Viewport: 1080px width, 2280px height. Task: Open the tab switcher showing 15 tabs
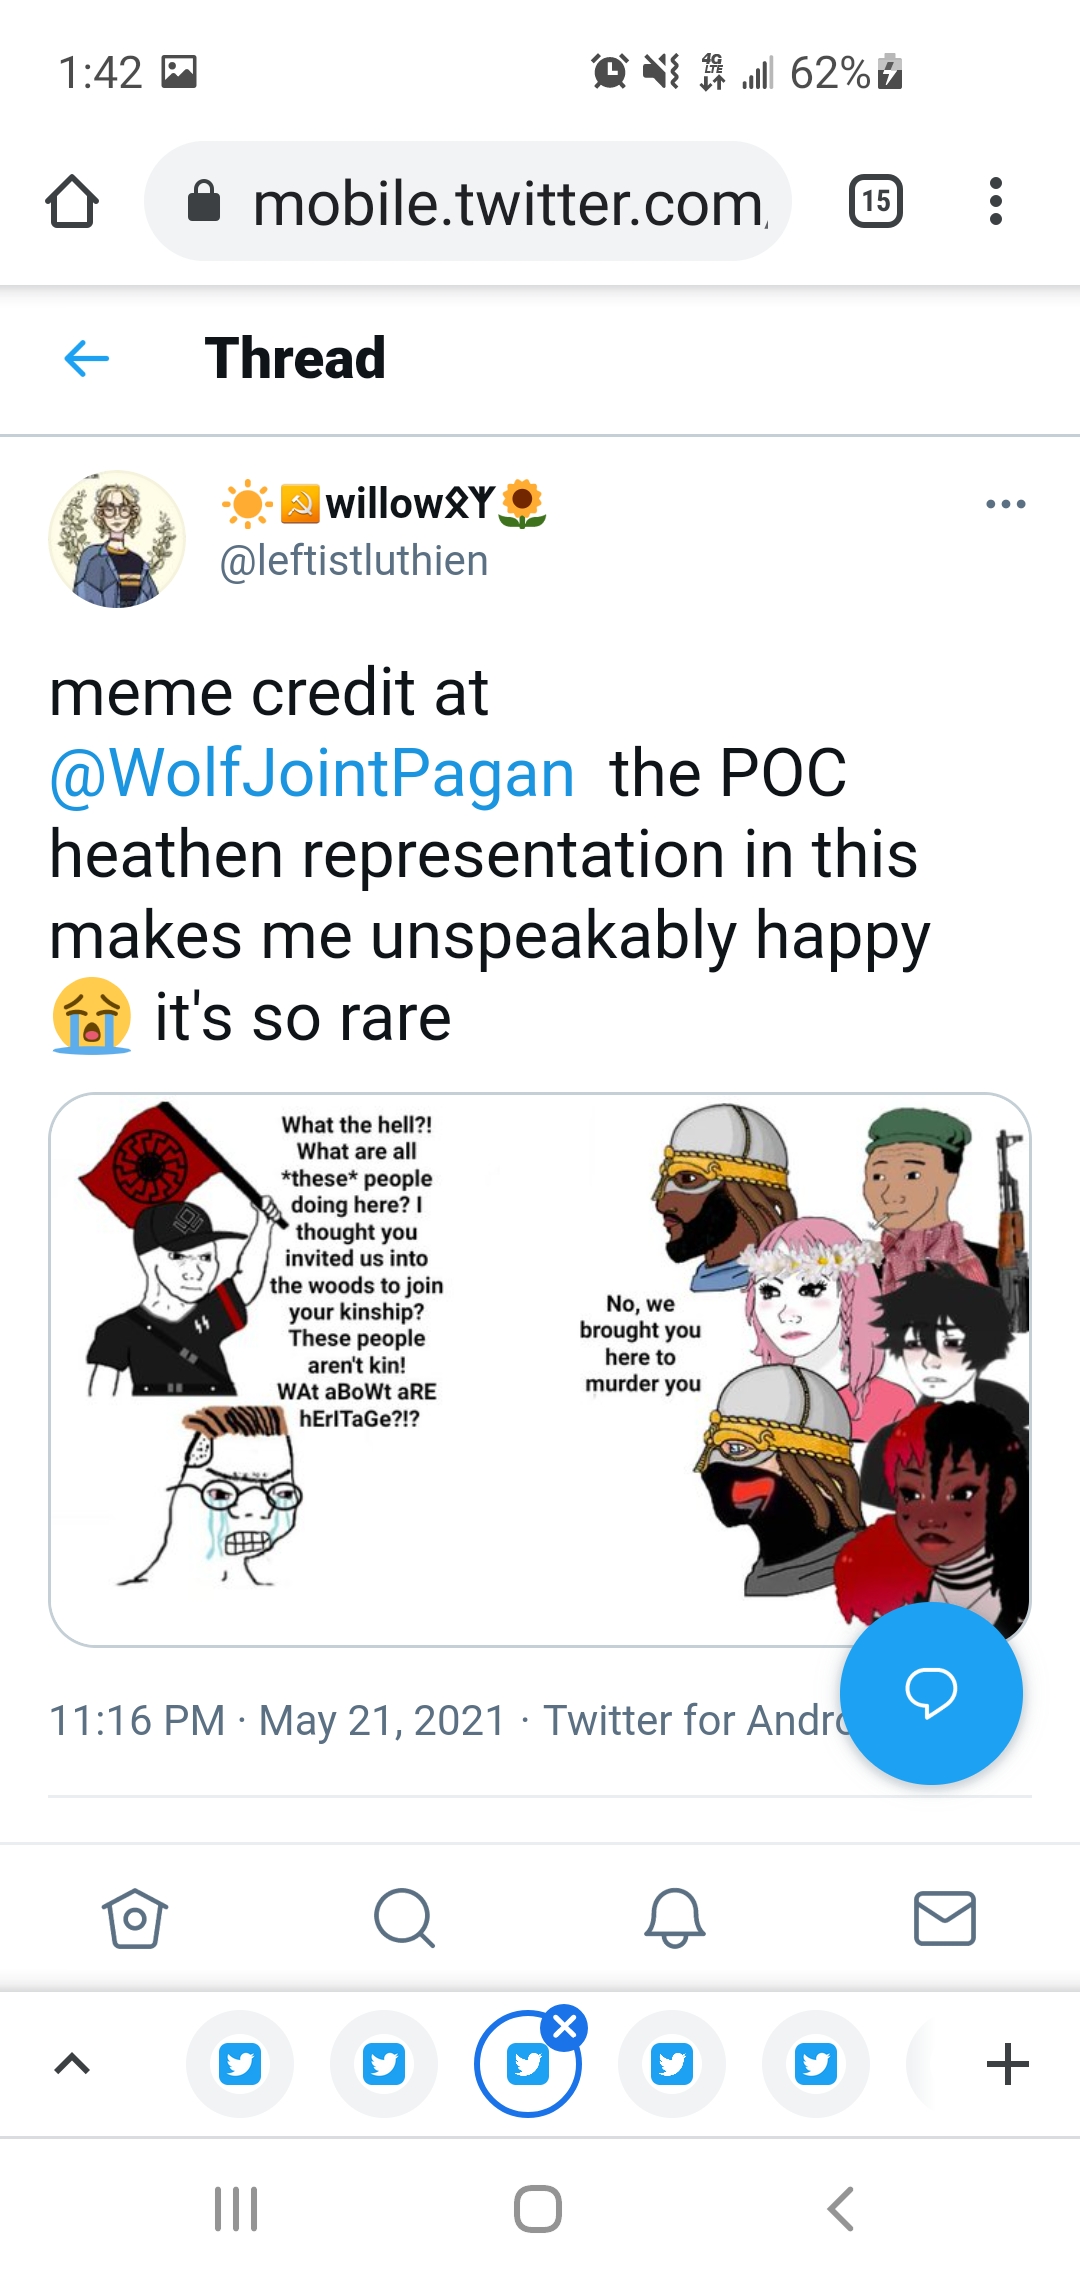click(875, 201)
